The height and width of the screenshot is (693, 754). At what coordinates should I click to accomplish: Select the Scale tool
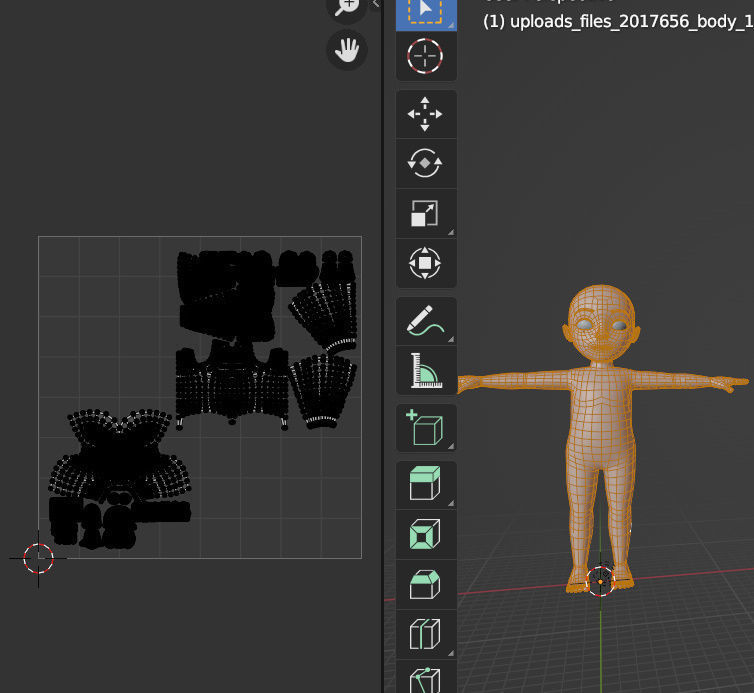(x=426, y=214)
